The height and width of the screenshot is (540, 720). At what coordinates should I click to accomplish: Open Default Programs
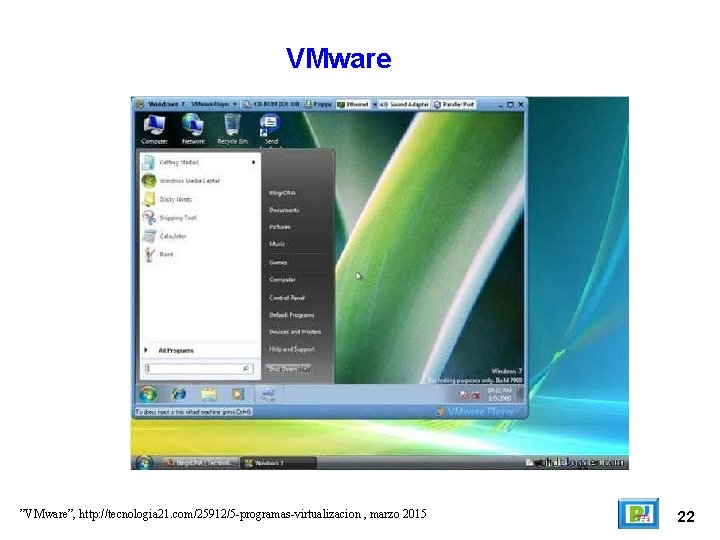pos(292,315)
